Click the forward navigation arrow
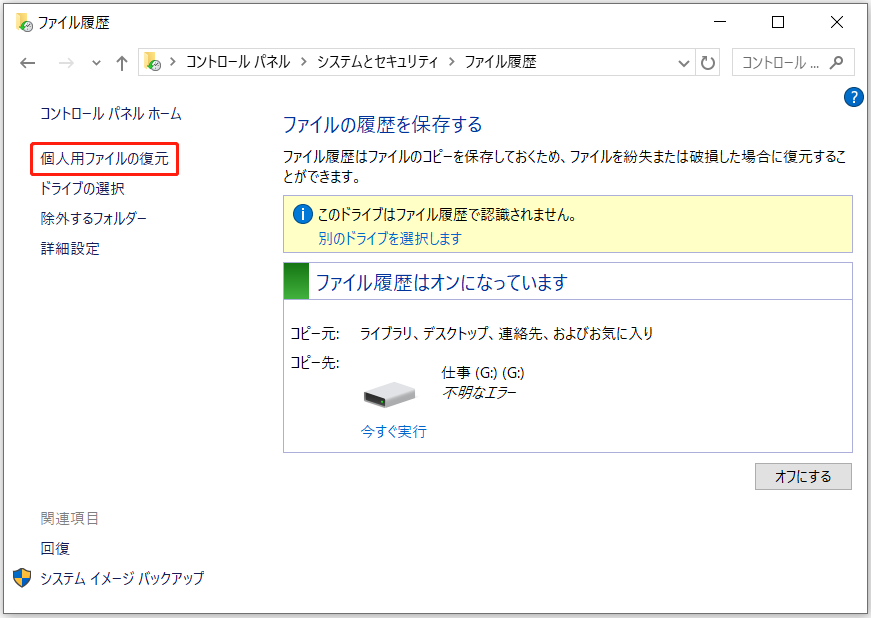This screenshot has height=618, width=871. 66,63
